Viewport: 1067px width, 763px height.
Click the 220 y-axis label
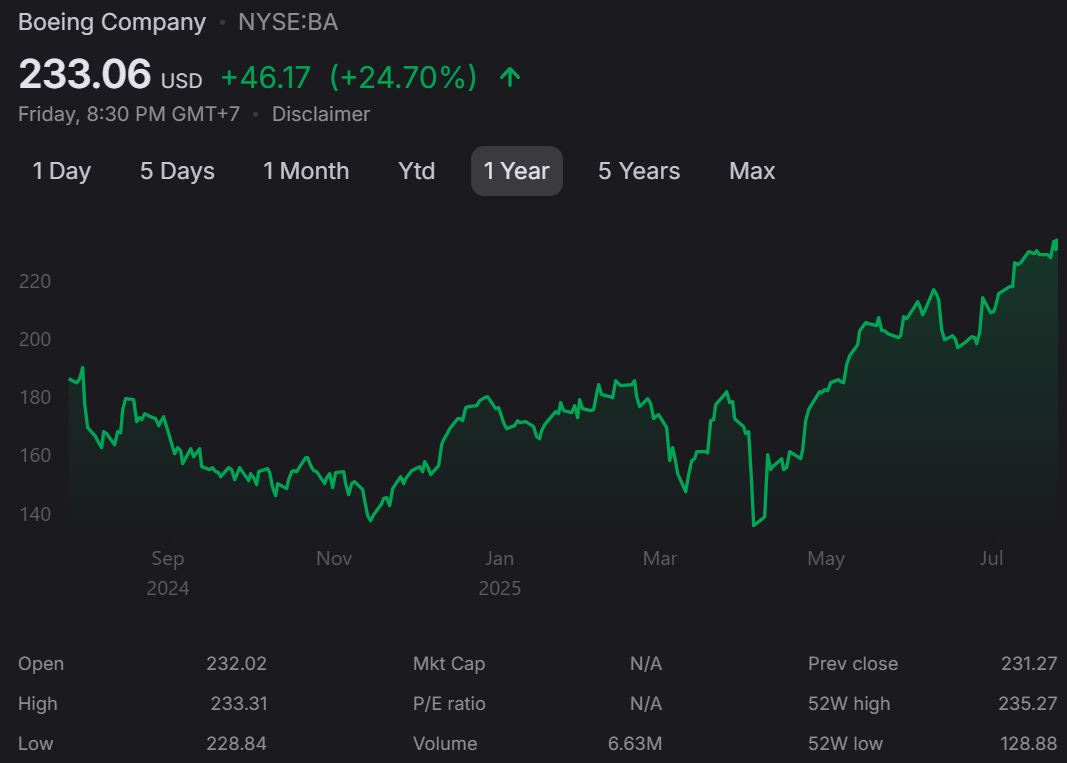pos(35,281)
